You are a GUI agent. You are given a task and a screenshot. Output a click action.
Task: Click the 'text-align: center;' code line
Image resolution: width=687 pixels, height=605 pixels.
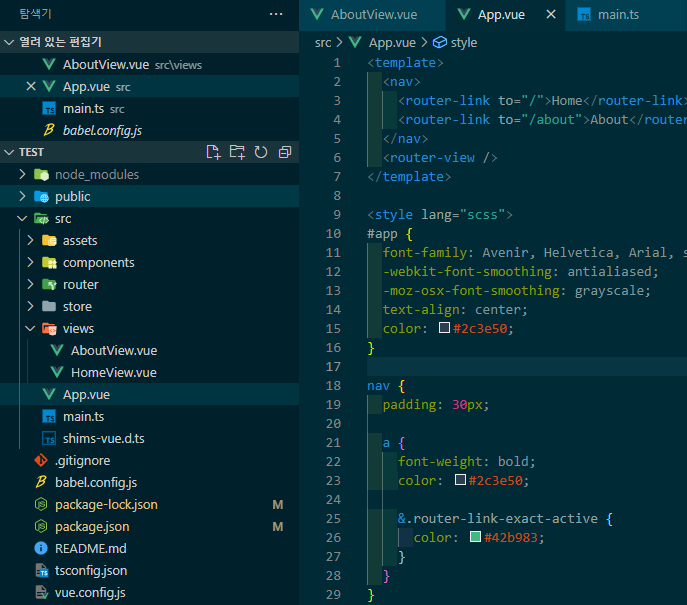(x=455, y=310)
